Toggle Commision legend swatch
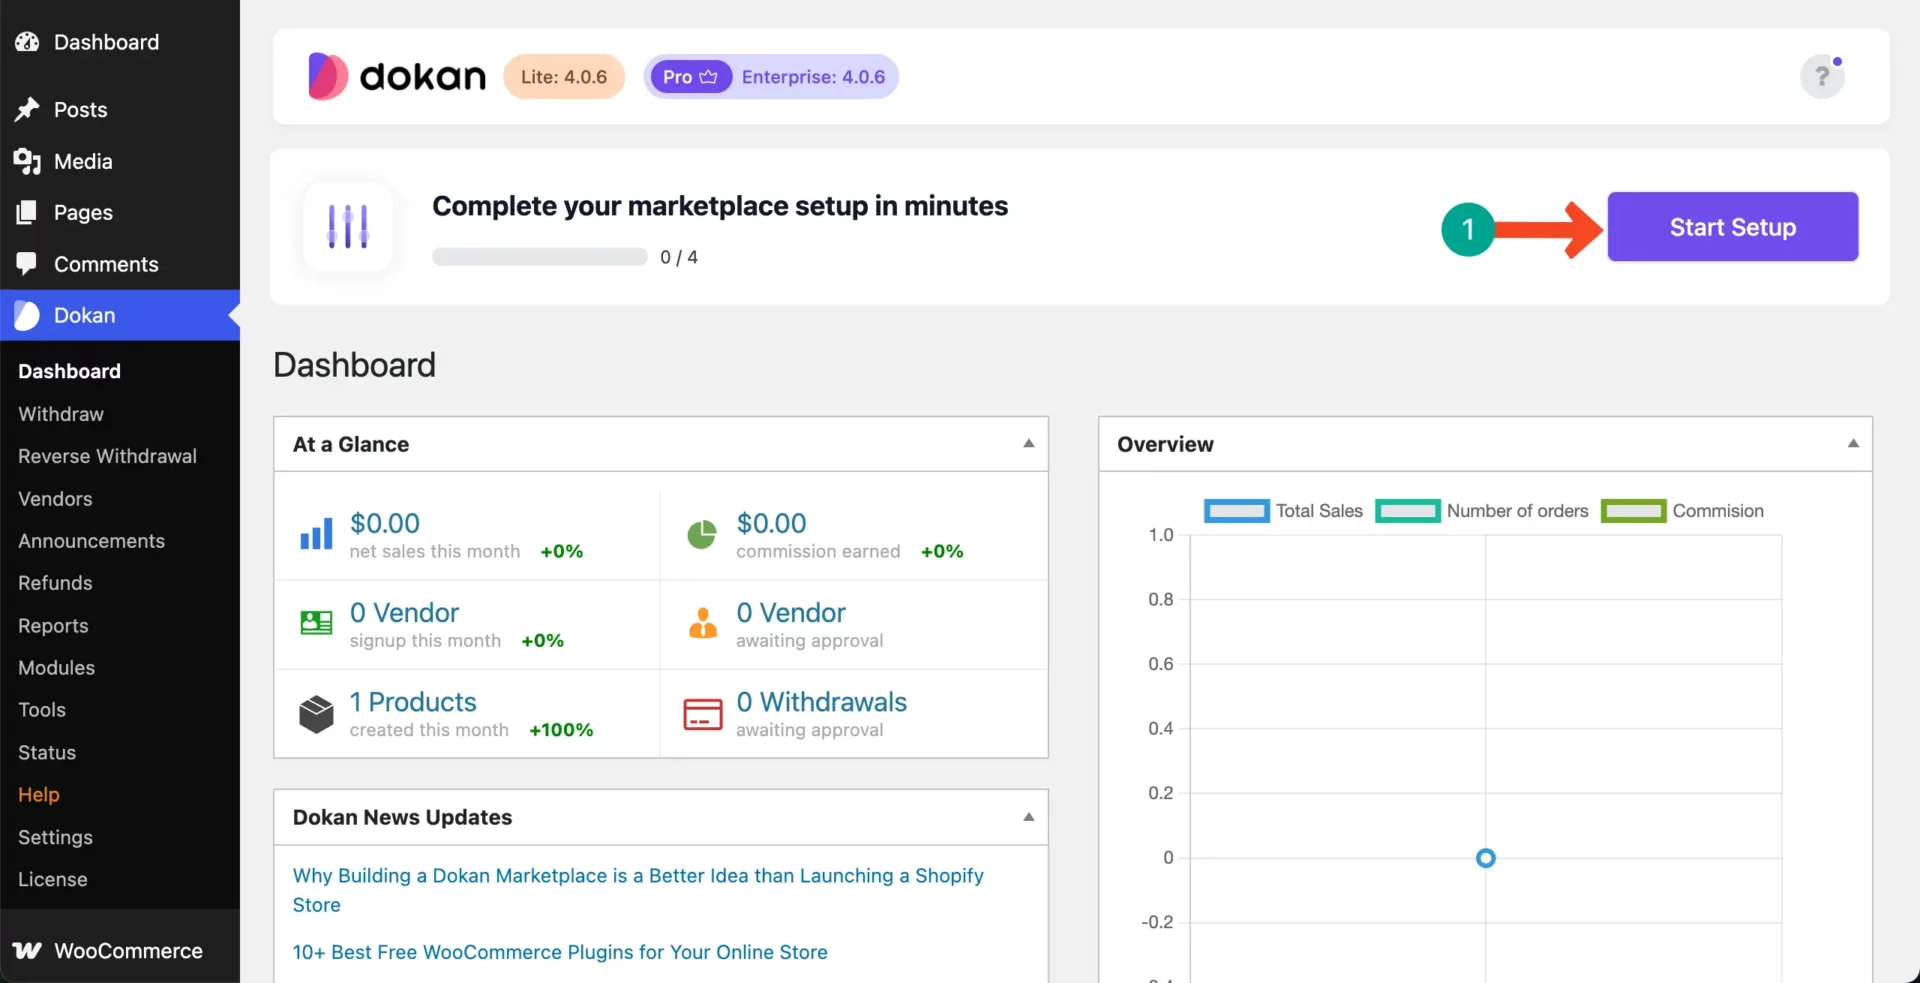The width and height of the screenshot is (1920, 983). tap(1634, 511)
